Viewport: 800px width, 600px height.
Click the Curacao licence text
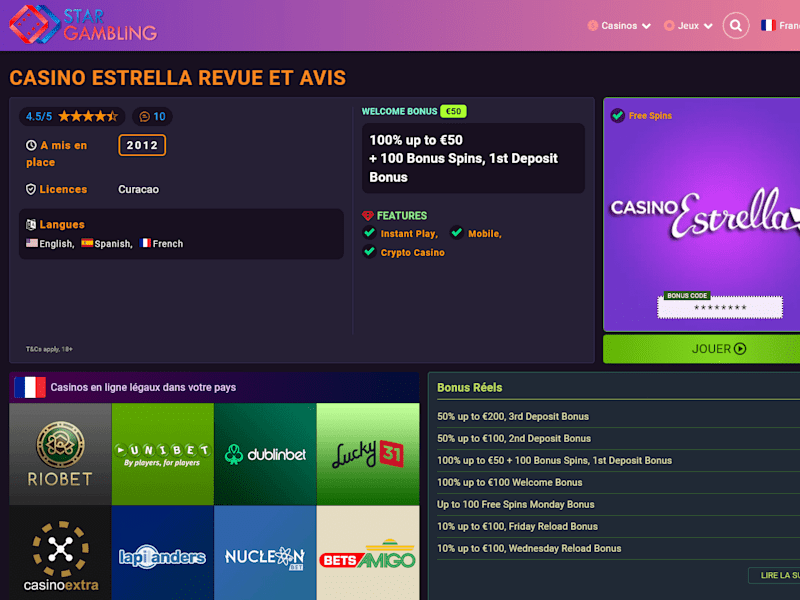138,189
